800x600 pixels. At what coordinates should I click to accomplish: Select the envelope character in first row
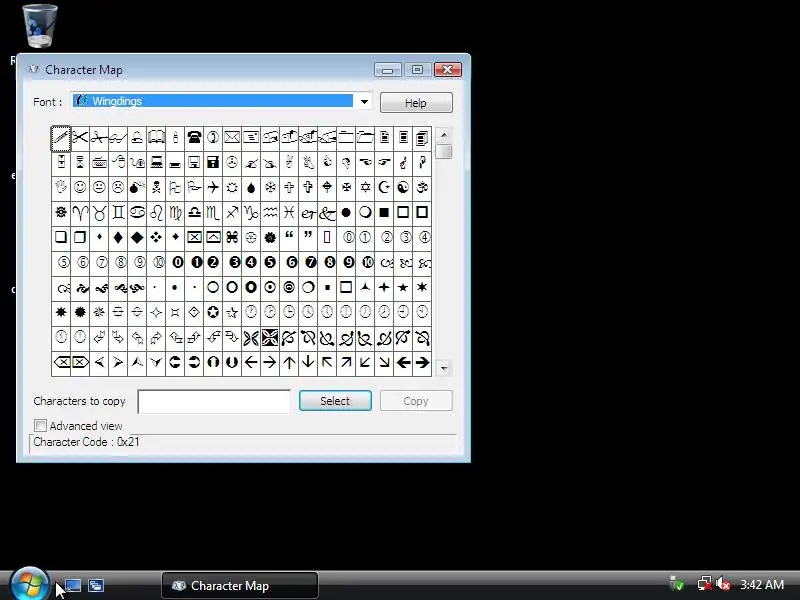tap(232, 138)
